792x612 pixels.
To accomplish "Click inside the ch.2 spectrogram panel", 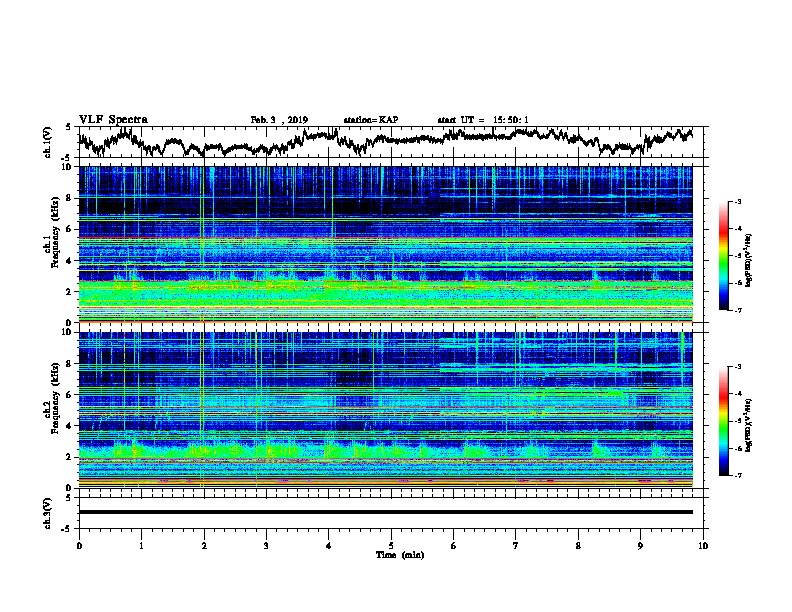I will pyautogui.click(x=385, y=410).
